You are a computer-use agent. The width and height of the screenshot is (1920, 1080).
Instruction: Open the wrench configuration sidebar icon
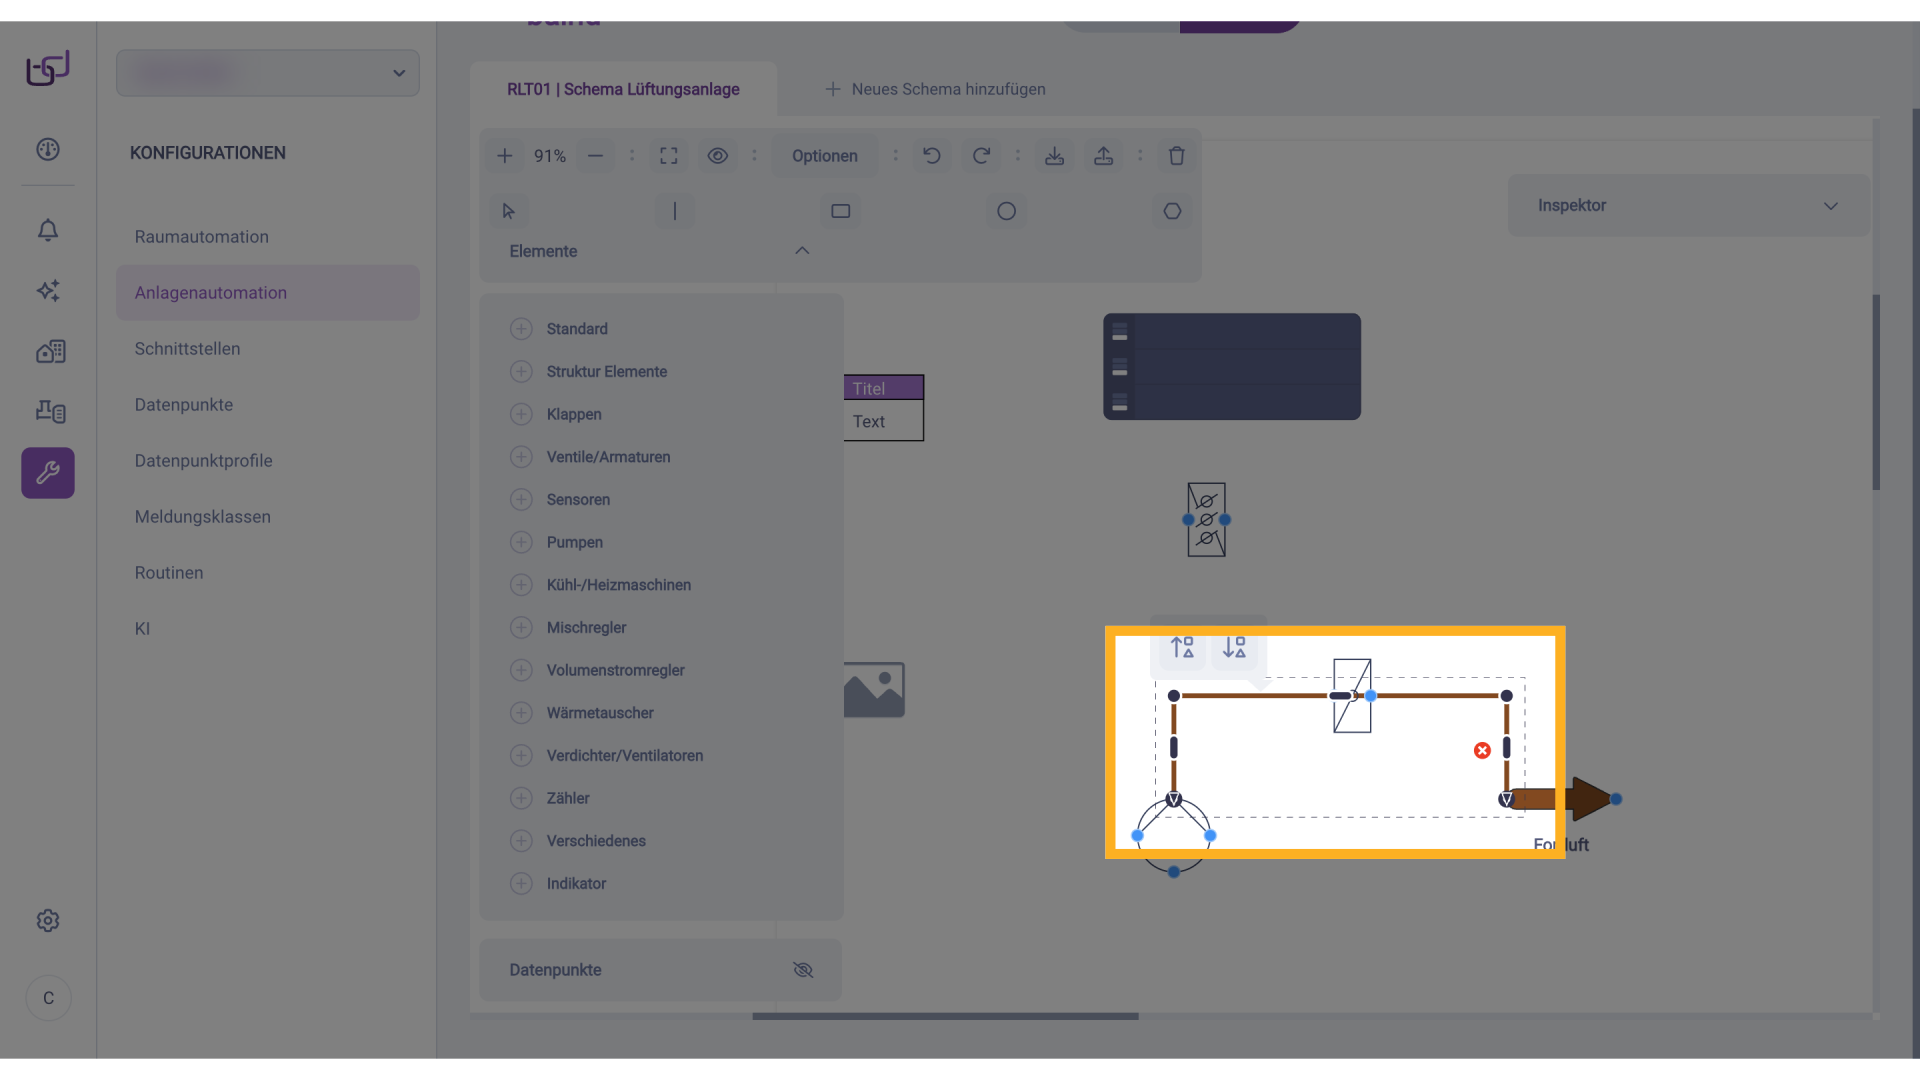48,473
